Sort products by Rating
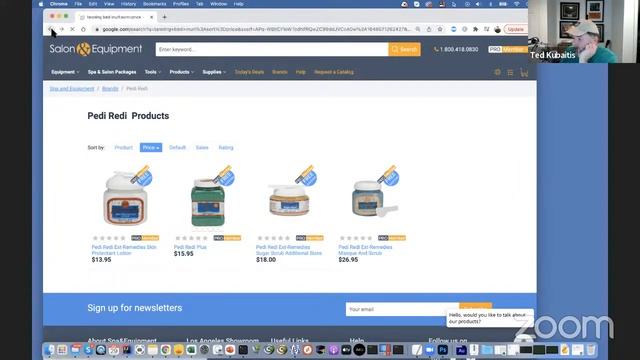 226,148
